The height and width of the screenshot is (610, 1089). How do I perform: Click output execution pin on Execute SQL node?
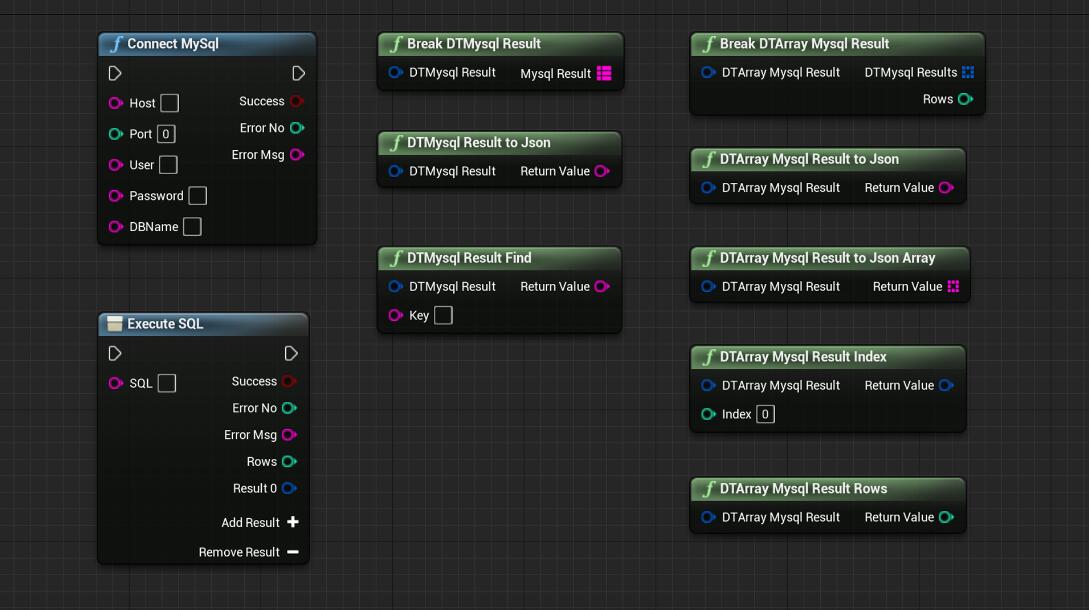coord(291,353)
